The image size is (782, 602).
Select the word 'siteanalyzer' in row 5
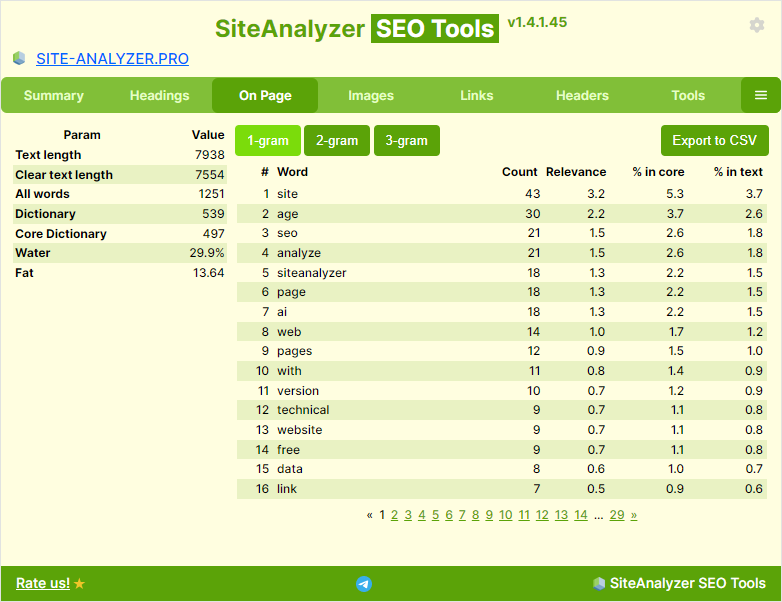click(x=312, y=273)
